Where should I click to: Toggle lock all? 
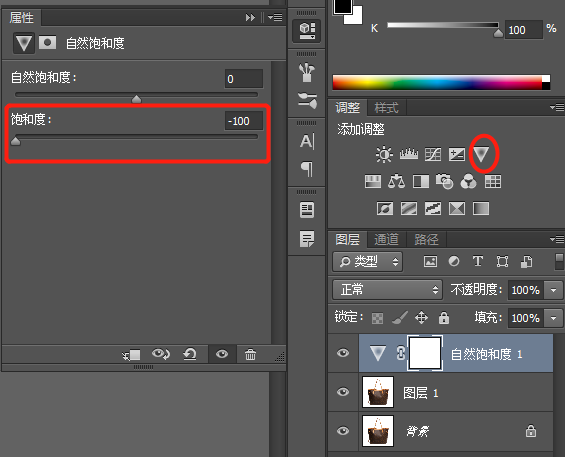coord(444,318)
